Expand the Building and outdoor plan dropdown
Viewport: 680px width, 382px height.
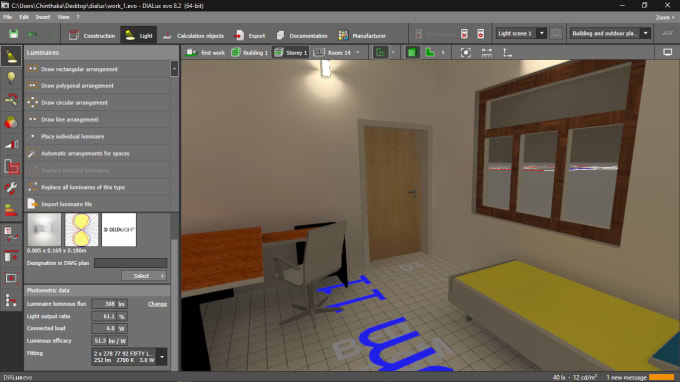[609, 33]
